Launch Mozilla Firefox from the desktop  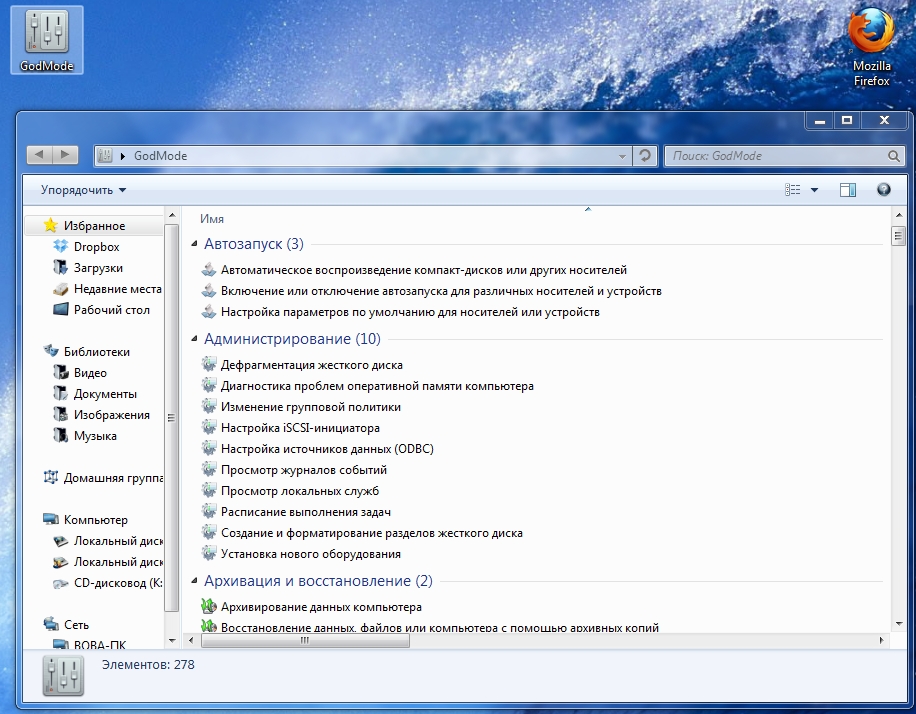tap(870, 45)
